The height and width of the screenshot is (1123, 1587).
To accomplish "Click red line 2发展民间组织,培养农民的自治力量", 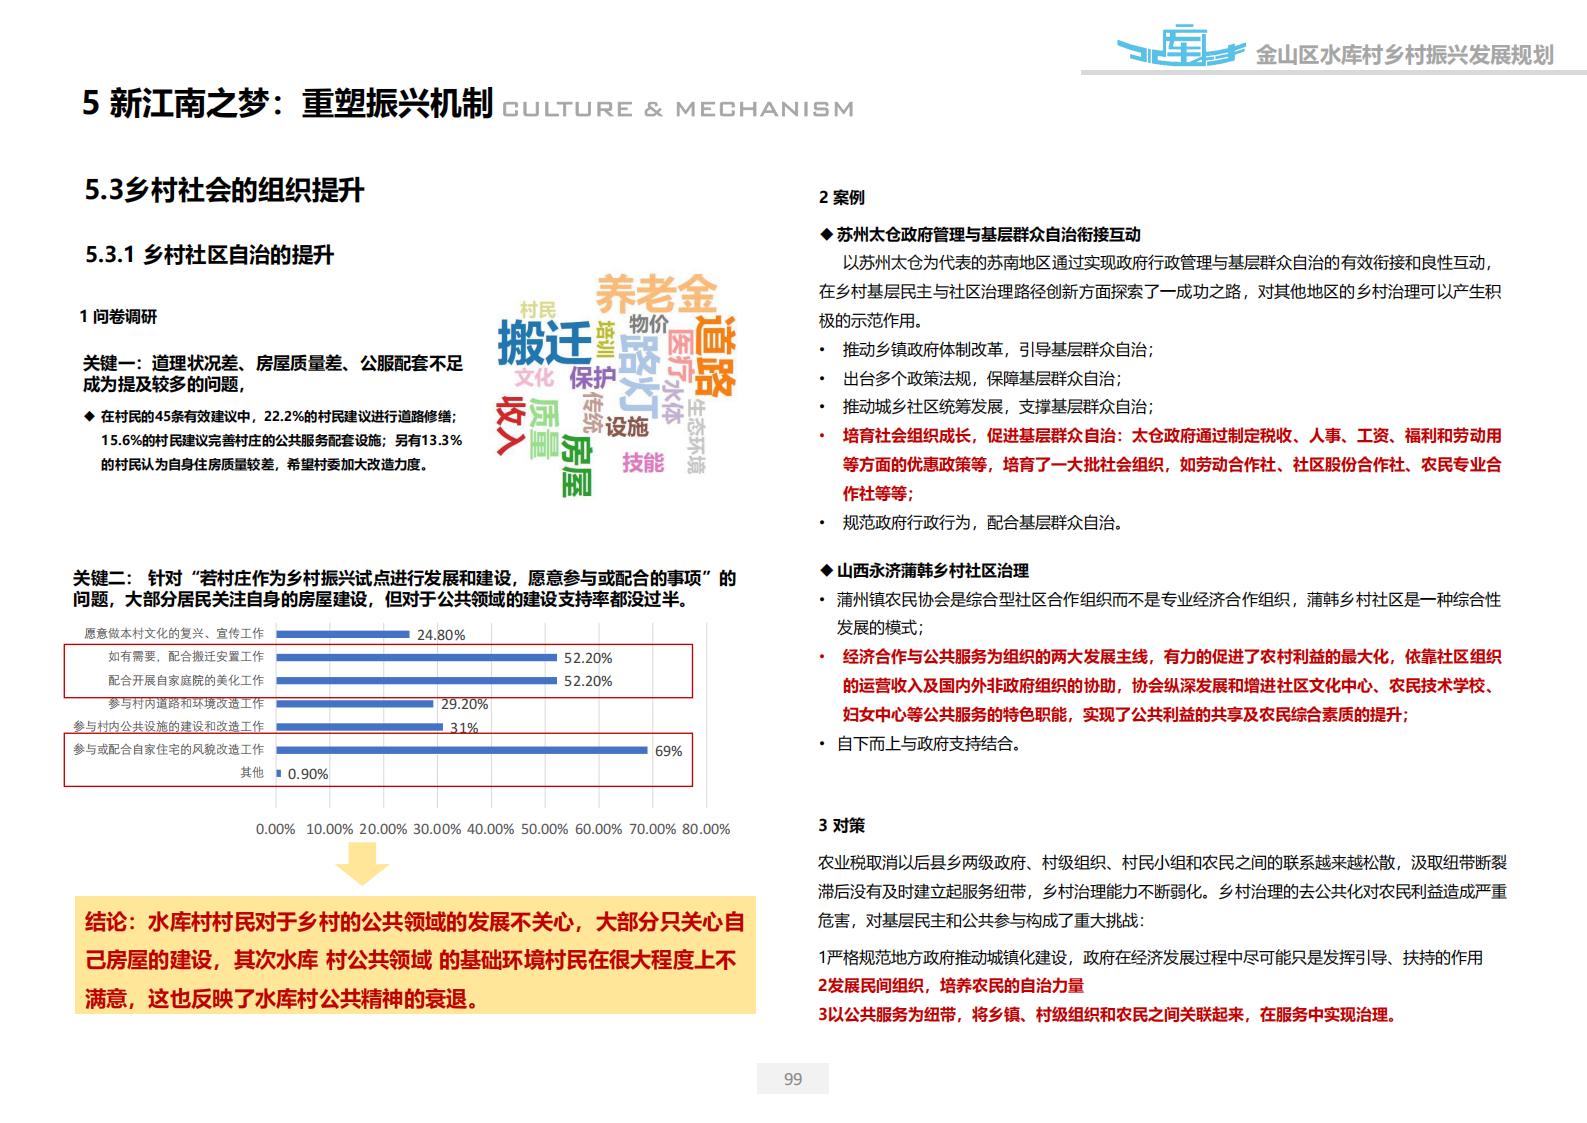I will click(x=951, y=986).
